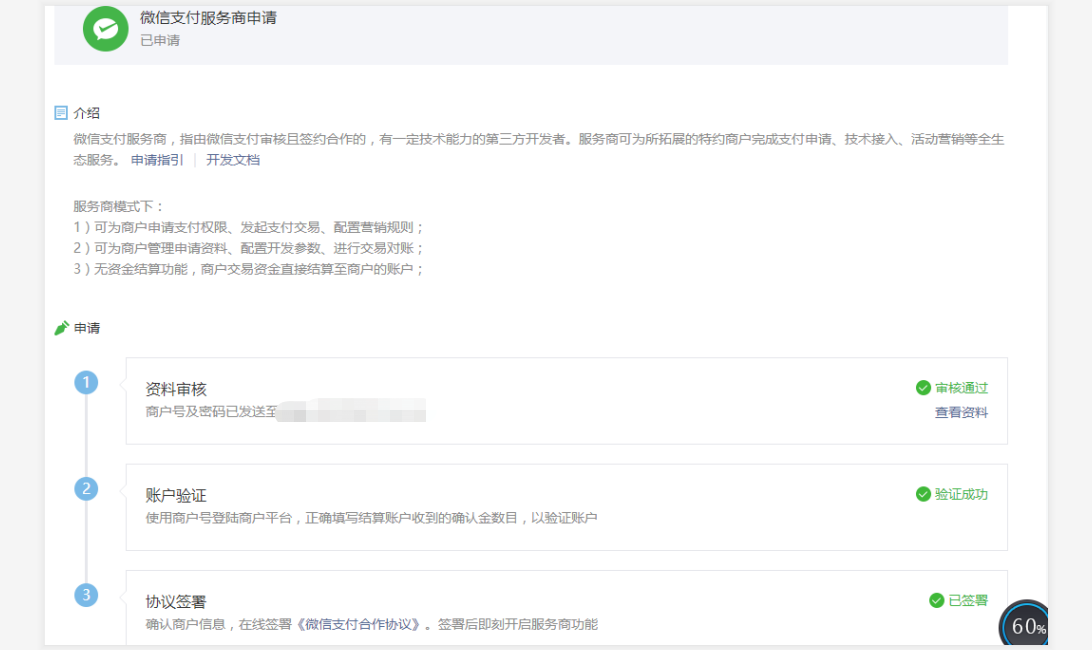
Task: Click the 已申请 status text
Action: (160, 40)
